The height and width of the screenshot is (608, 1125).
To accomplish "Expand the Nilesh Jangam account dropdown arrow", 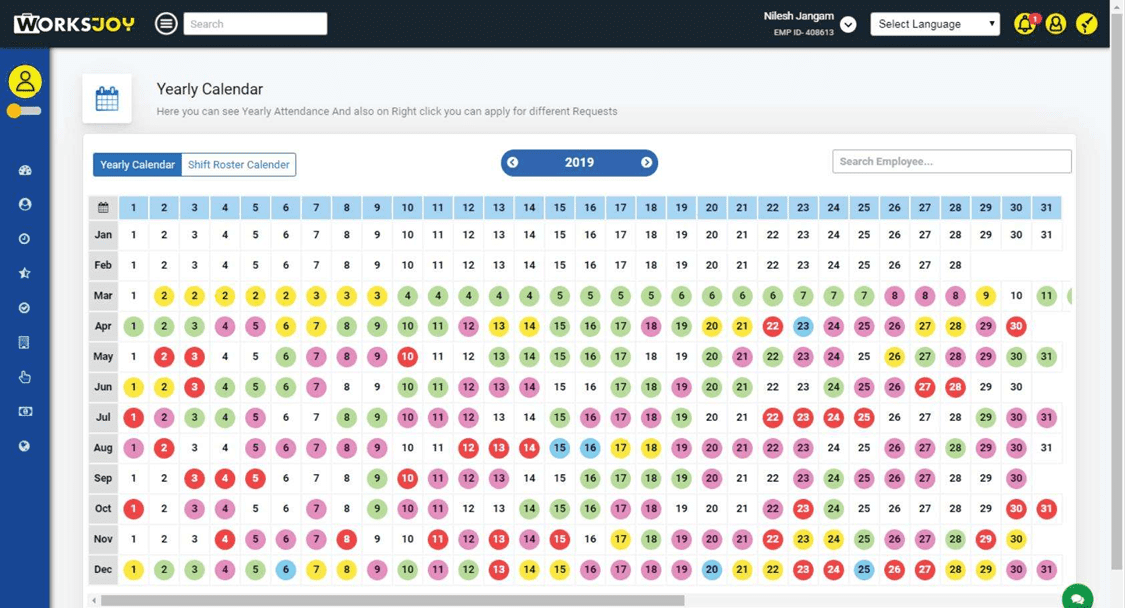I will pyautogui.click(x=848, y=25).
